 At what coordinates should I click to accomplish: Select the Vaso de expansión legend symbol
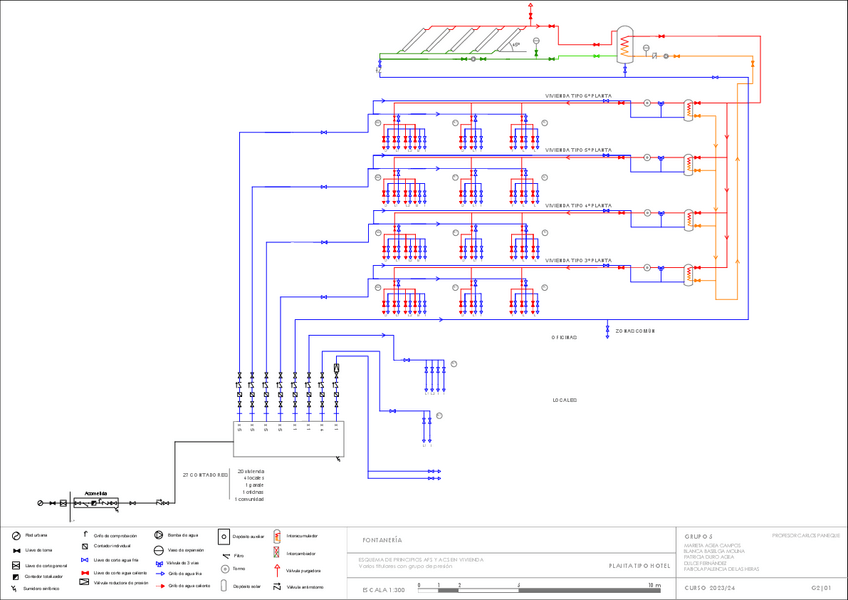pyautogui.click(x=159, y=551)
